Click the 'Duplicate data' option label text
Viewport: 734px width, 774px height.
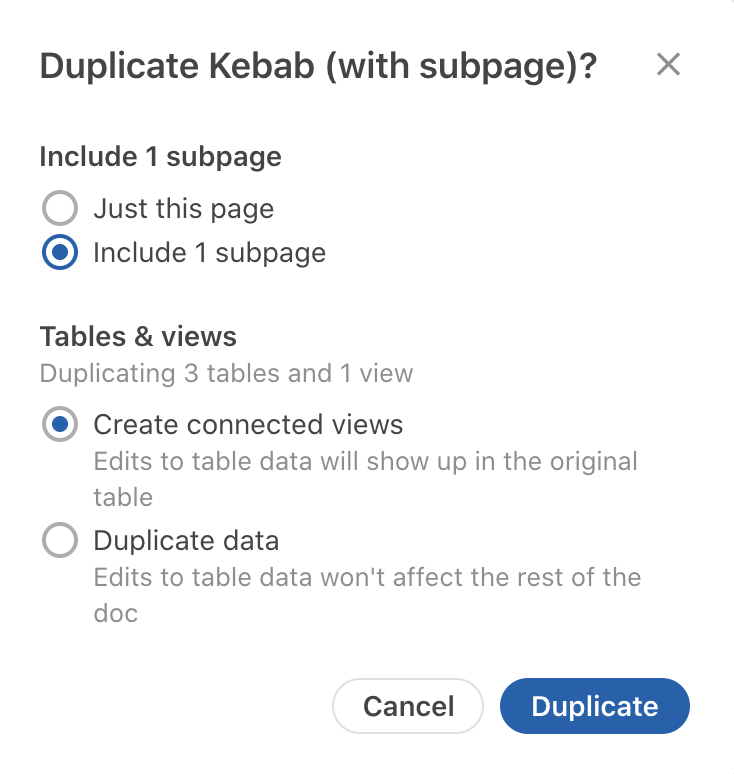[186, 541]
